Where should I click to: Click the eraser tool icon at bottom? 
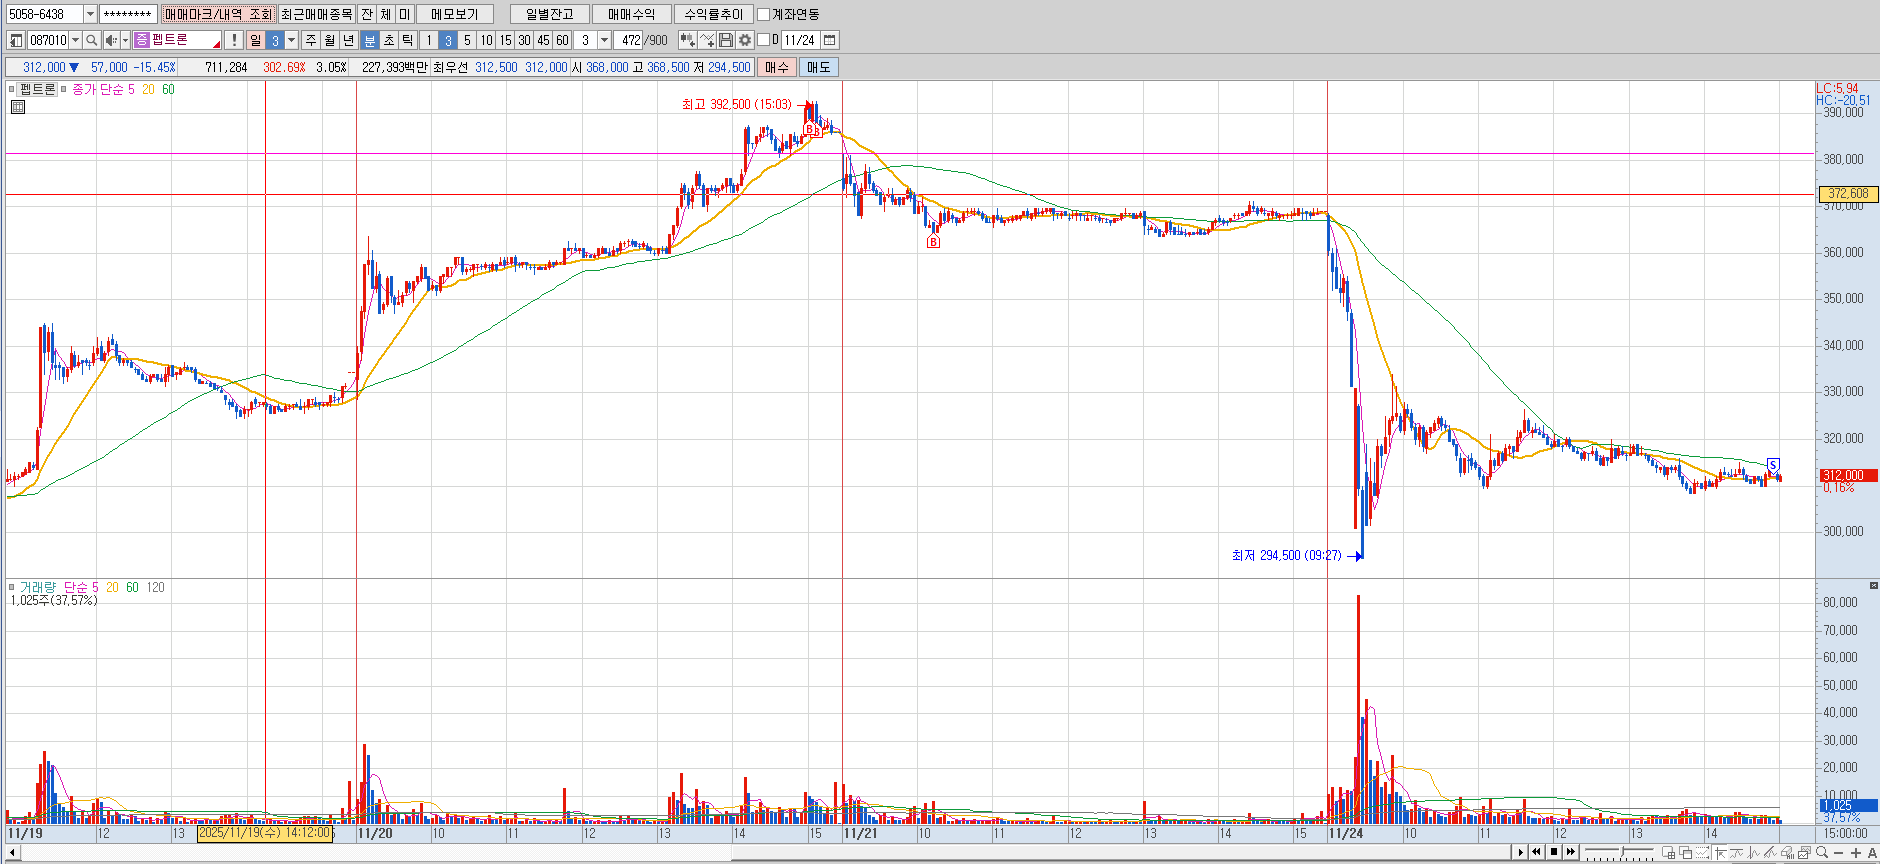[x=1786, y=852]
